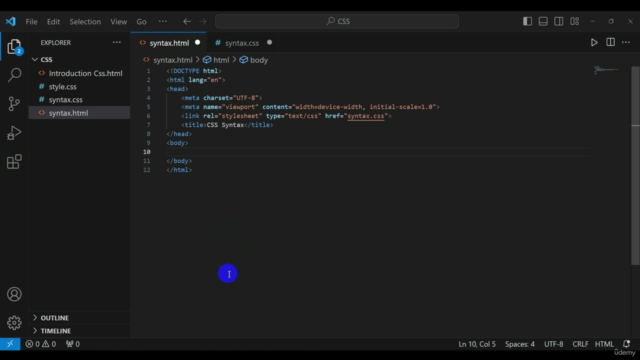Change line endings via CRLF
The image size is (640, 360).
coord(580,344)
